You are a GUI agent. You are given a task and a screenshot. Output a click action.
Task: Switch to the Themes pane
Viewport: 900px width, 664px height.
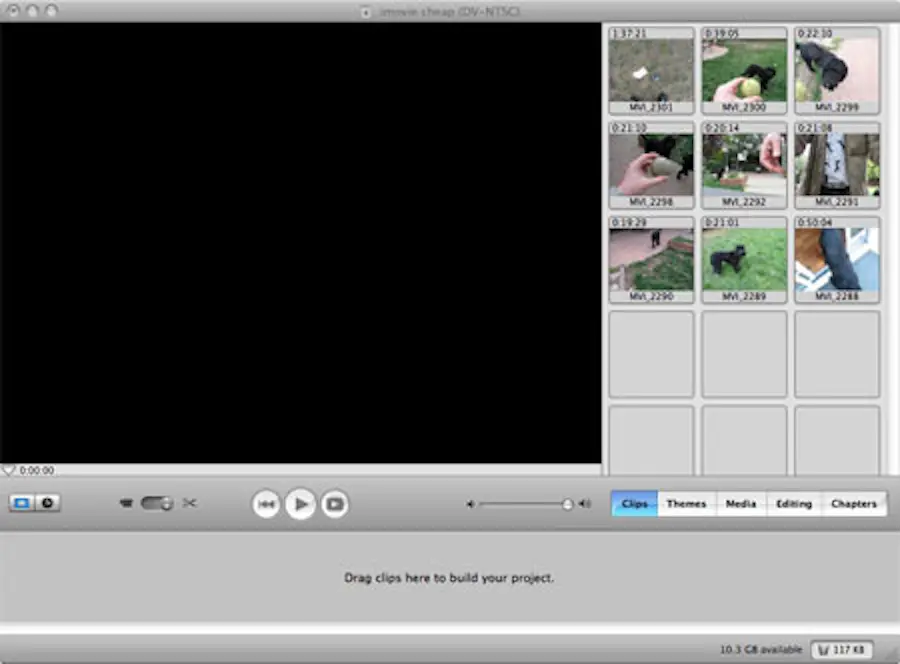686,504
